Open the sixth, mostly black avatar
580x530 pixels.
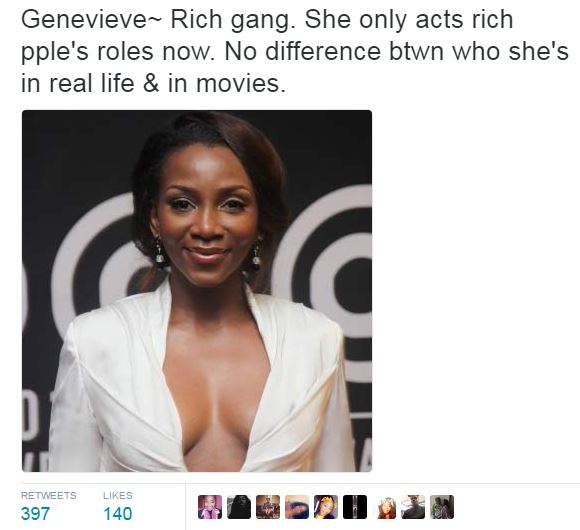tap(355, 507)
